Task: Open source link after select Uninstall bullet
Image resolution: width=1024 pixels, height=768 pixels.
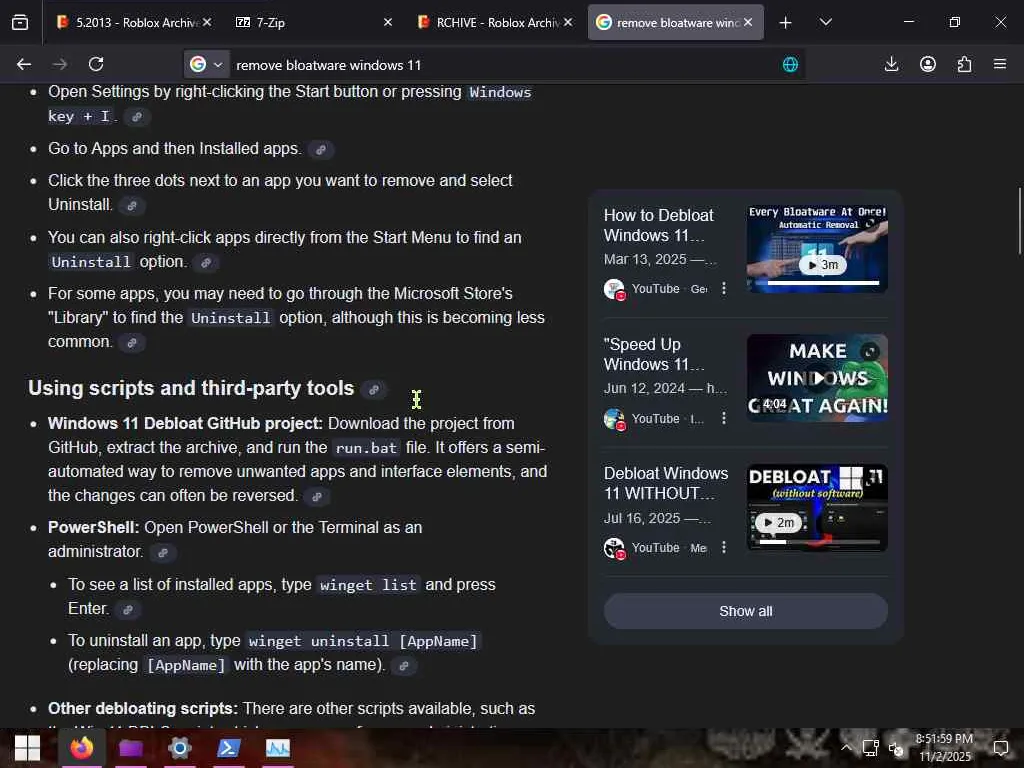Action: point(131,206)
